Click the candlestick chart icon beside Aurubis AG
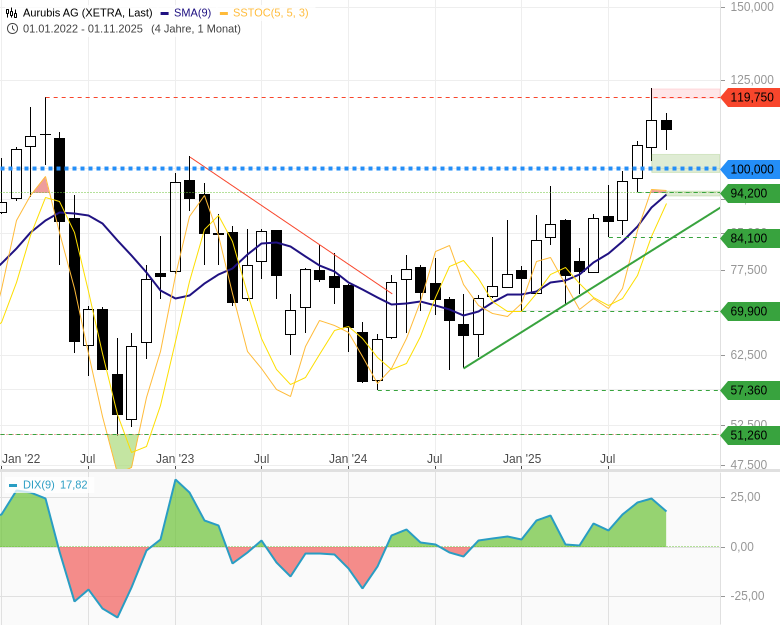The width and height of the screenshot is (780, 625). (12, 13)
